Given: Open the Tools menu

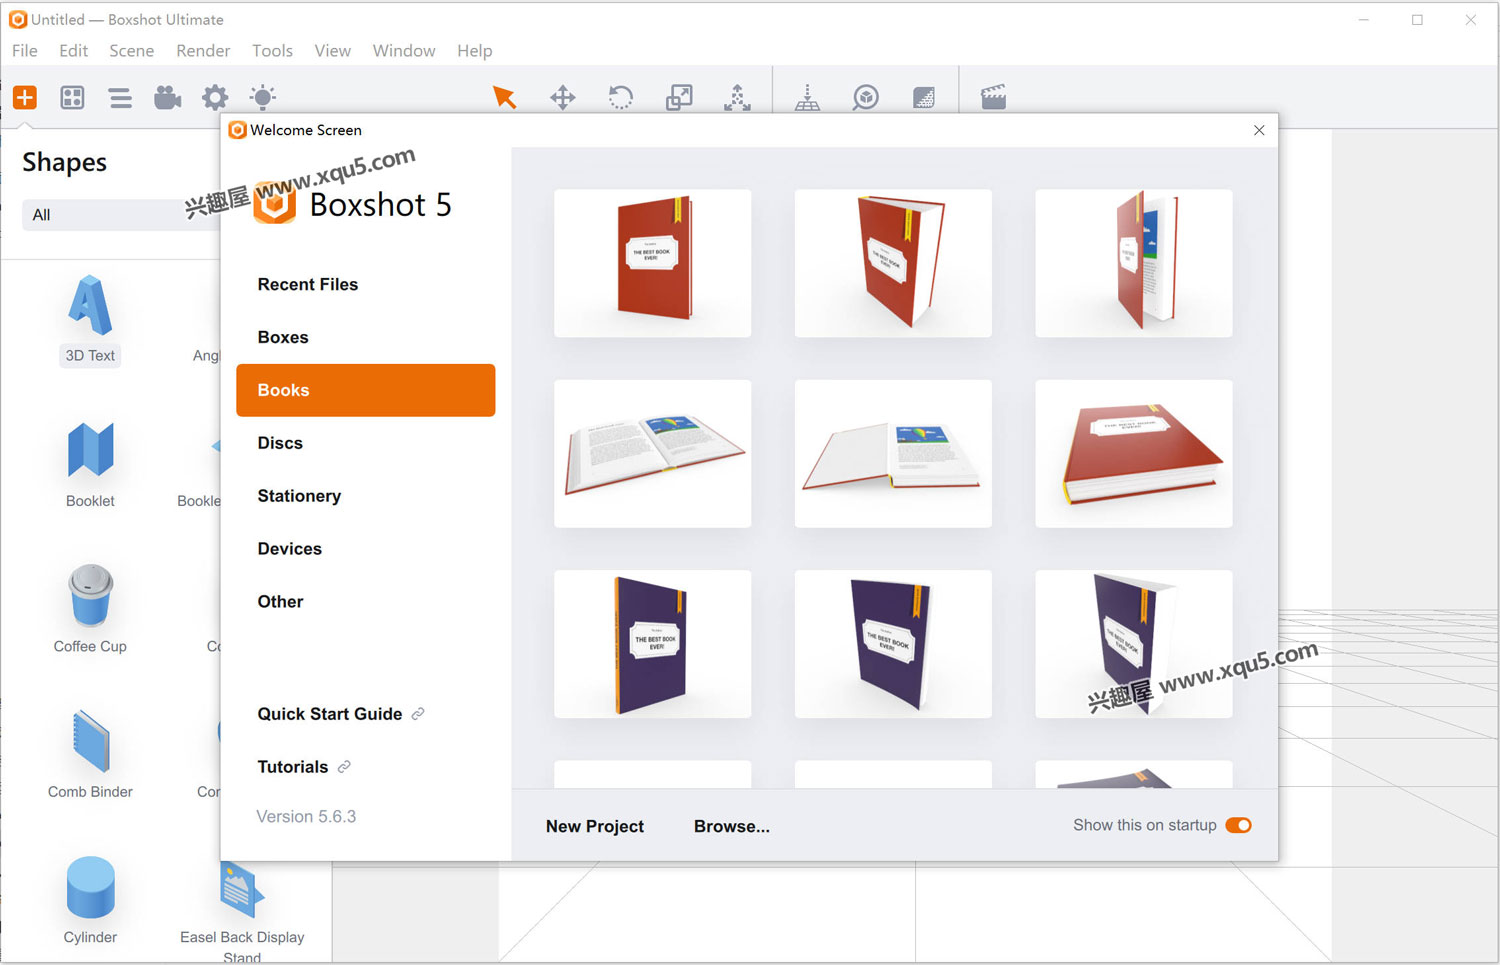Looking at the screenshot, I should [272, 51].
